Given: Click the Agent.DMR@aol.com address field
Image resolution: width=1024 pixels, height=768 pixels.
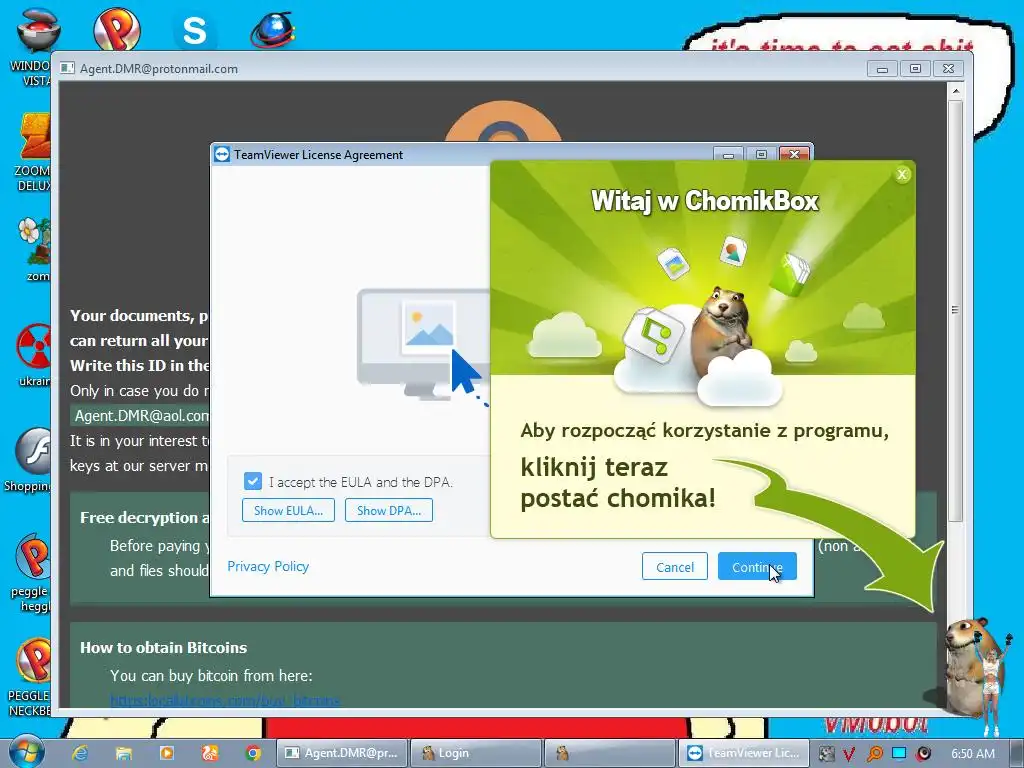Looking at the screenshot, I should pos(140,415).
